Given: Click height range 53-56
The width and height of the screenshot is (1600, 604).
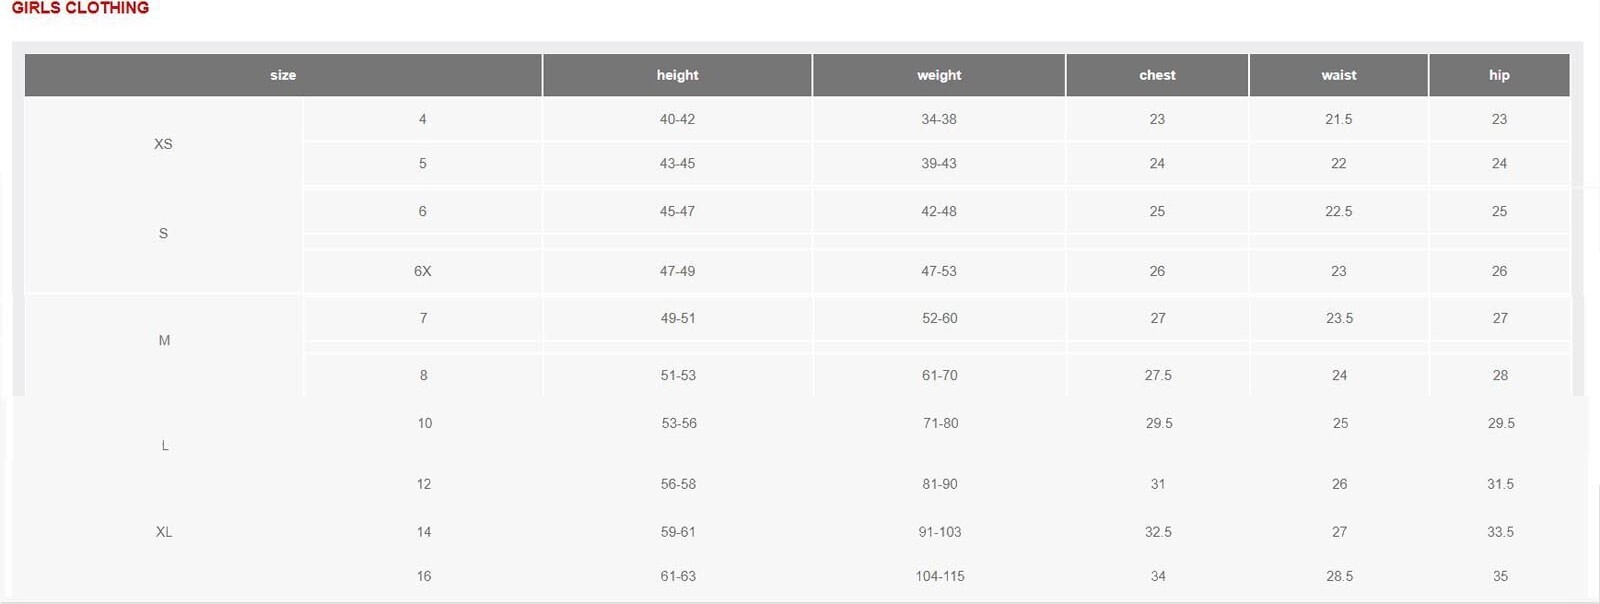Looking at the screenshot, I should (679, 423).
